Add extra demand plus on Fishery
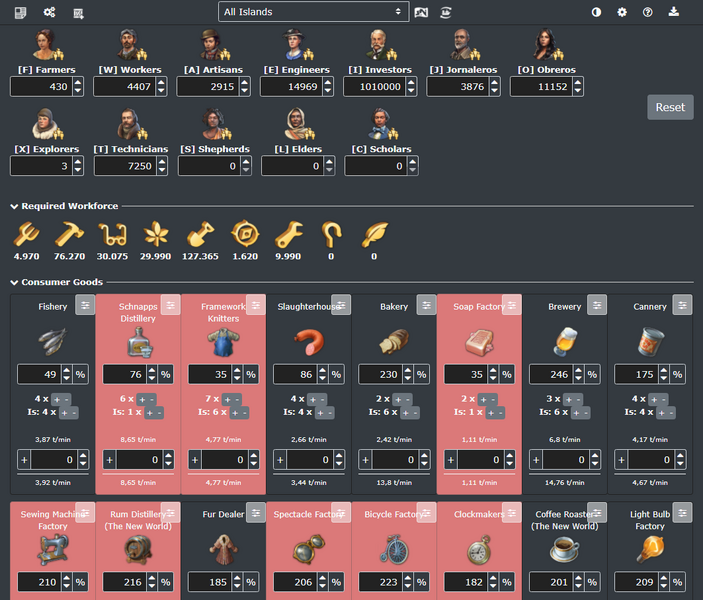 tap(25, 460)
